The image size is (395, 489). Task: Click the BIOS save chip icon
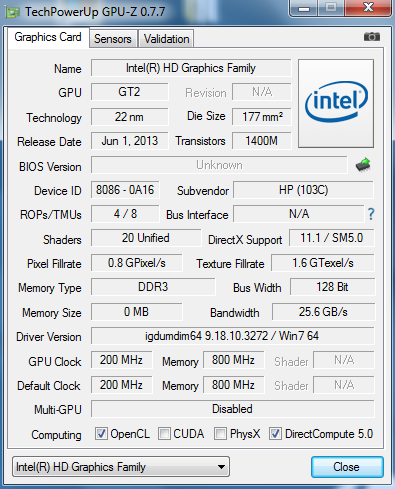point(363,165)
